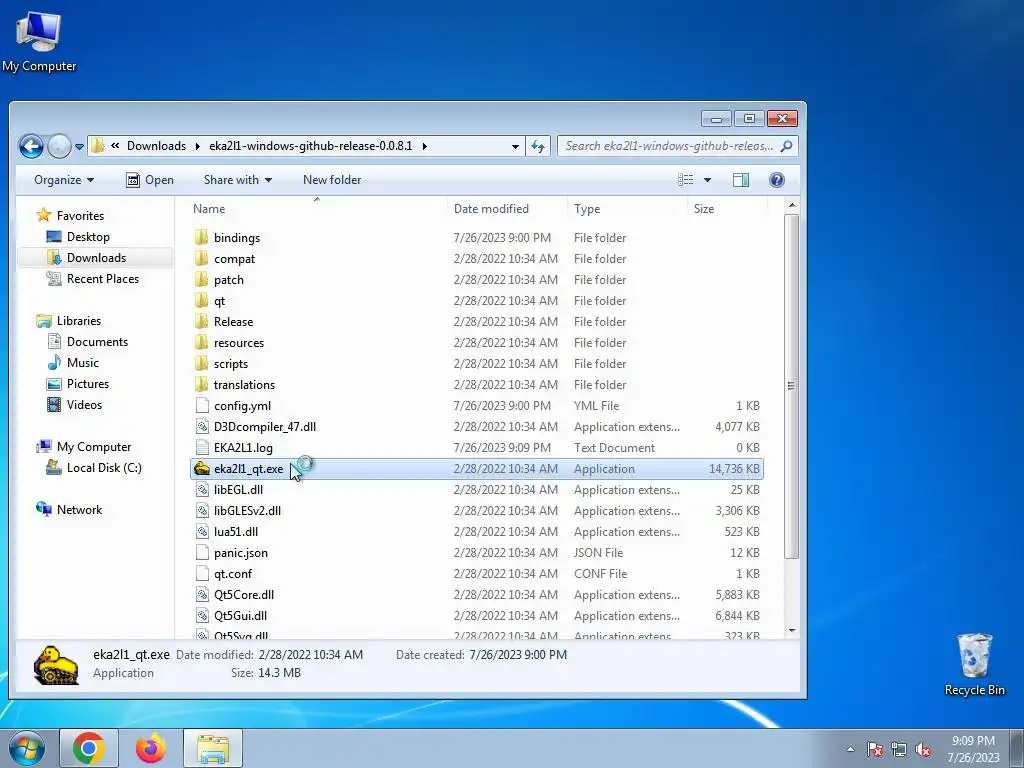Click the double-chevron at breadcrumb start
This screenshot has width=1024, height=768.
coord(115,146)
